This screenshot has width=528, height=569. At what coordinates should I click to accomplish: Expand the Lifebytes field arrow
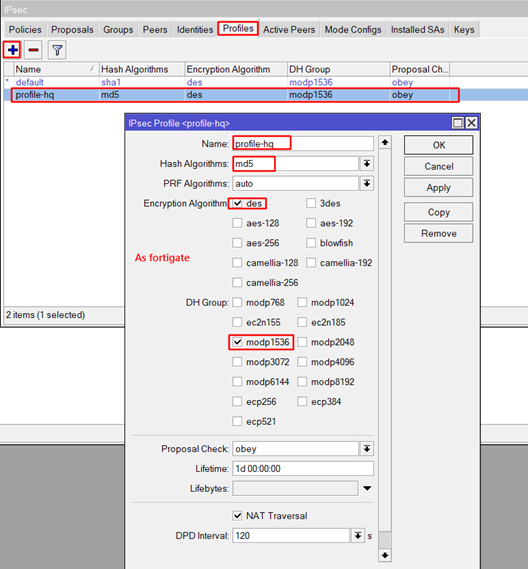pyautogui.click(x=367, y=488)
